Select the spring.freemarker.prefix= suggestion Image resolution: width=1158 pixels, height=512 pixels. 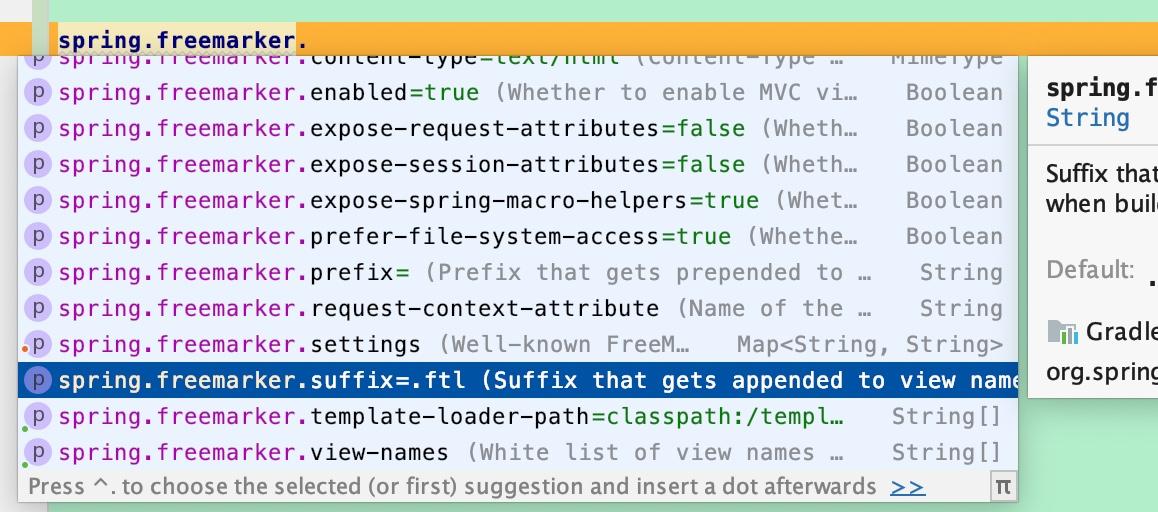[x=518, y=273]
